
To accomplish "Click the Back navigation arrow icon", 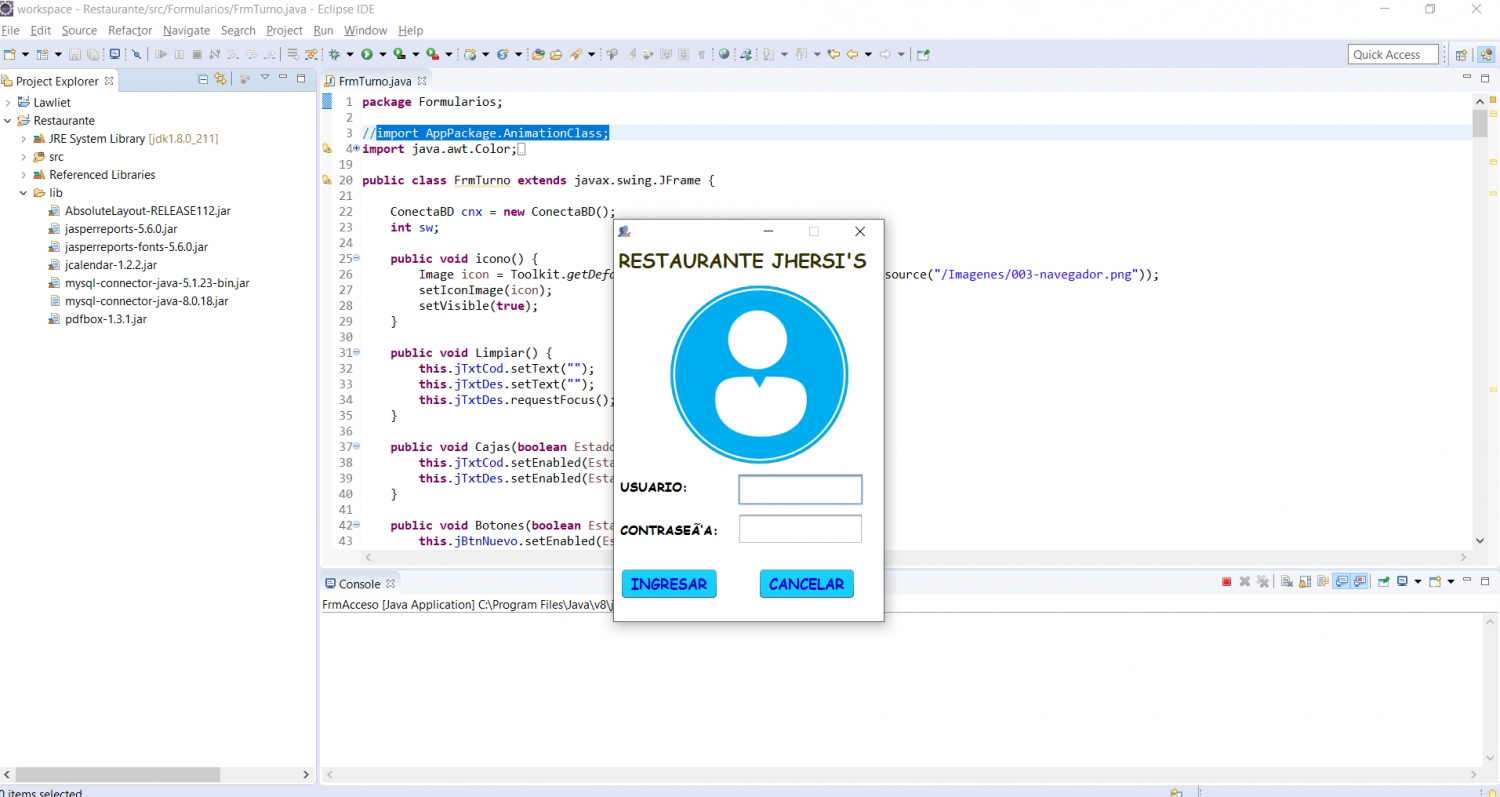I will pyautogui.click(x=852, y=54).
